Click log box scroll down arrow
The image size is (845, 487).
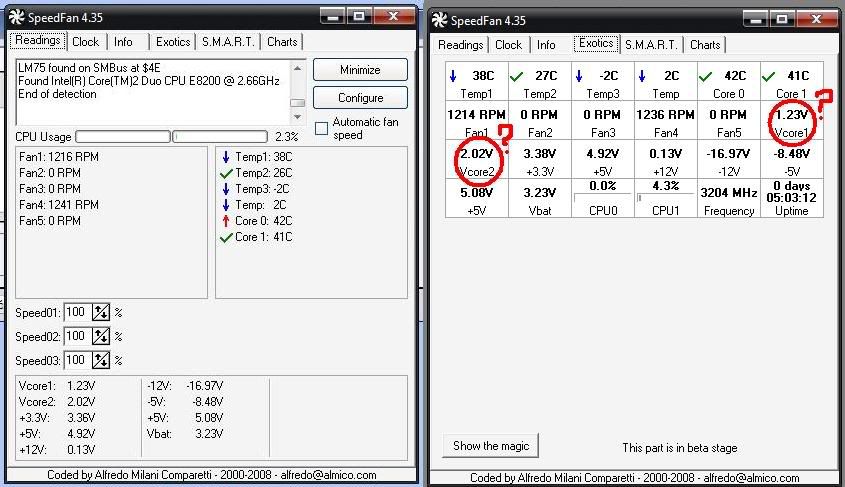(297, 116)
